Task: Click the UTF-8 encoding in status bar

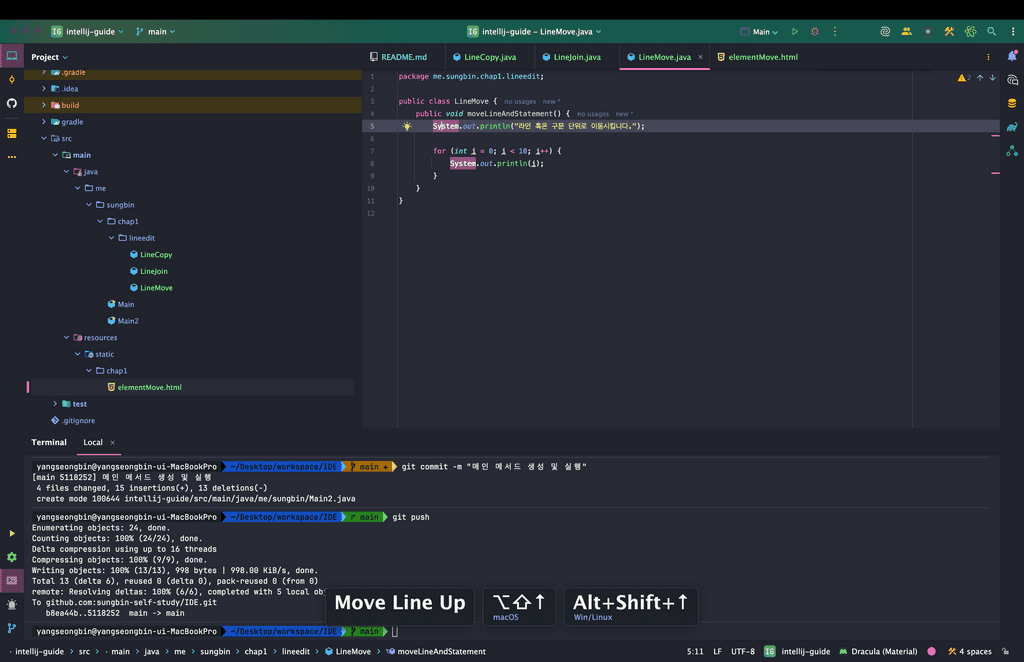Action: [743, 651]
